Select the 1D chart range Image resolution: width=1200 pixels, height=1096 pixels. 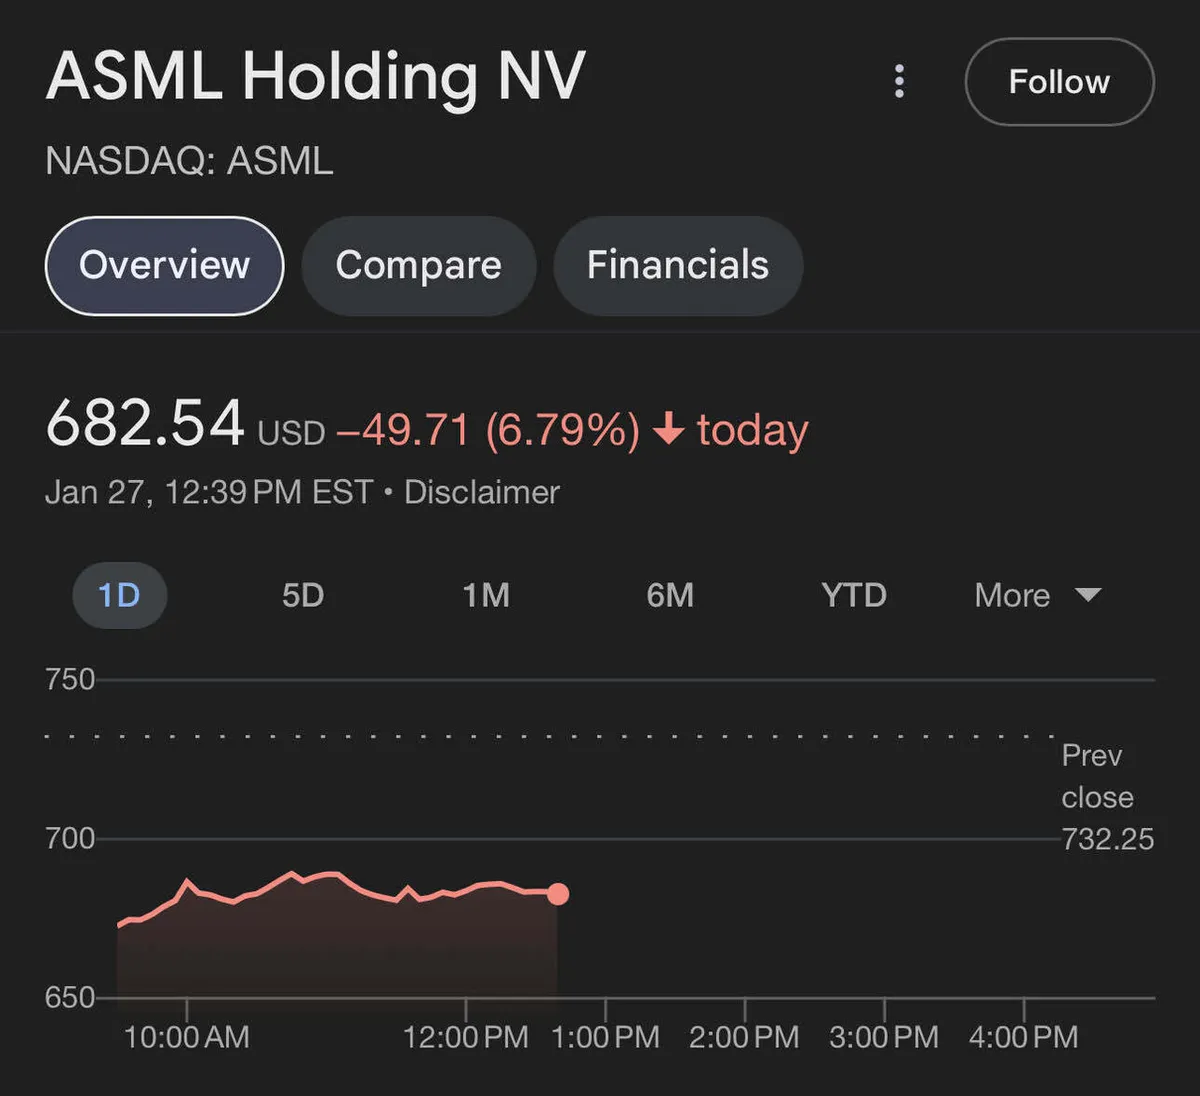(119, 596)
